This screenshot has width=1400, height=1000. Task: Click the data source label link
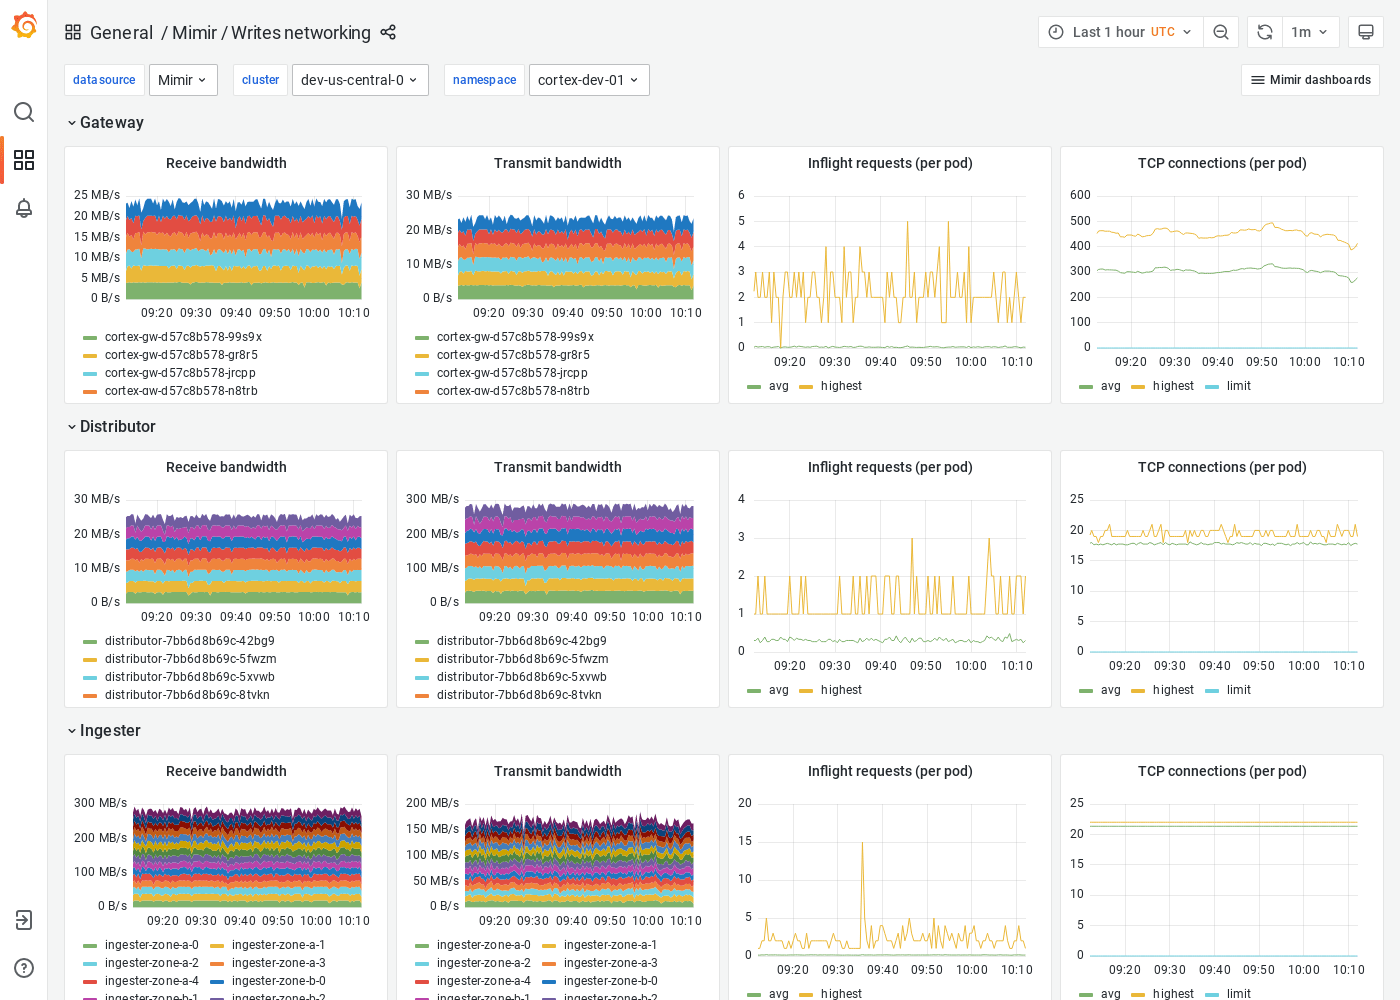click(x=104, y=79)
